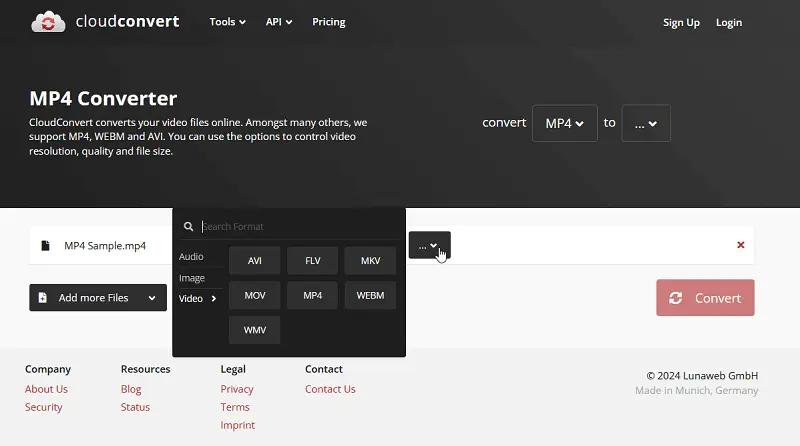The image size is (800, 446).
Task: Click the refresh arrows icon on Convert
Action: 676,298
